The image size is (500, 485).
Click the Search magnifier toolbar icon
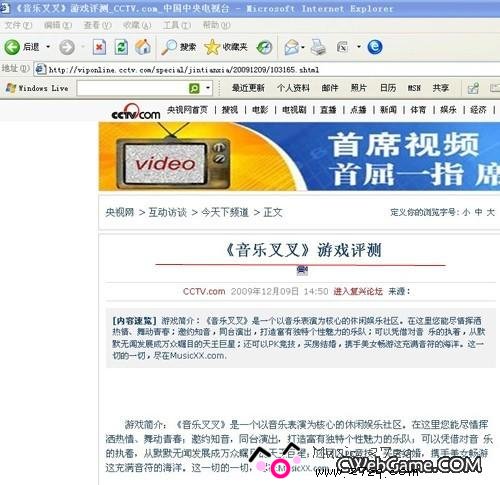pyautogui.click(x=169, y=47)
